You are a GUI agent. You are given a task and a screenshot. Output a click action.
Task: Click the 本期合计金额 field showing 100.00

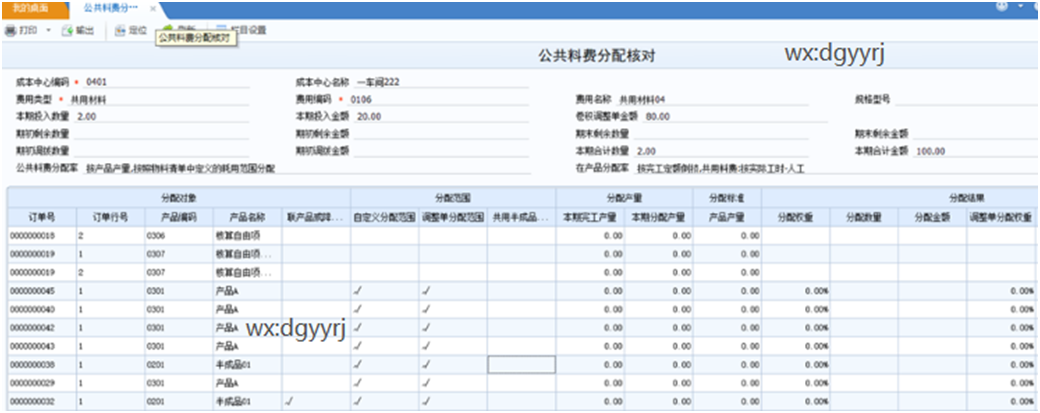975,151
